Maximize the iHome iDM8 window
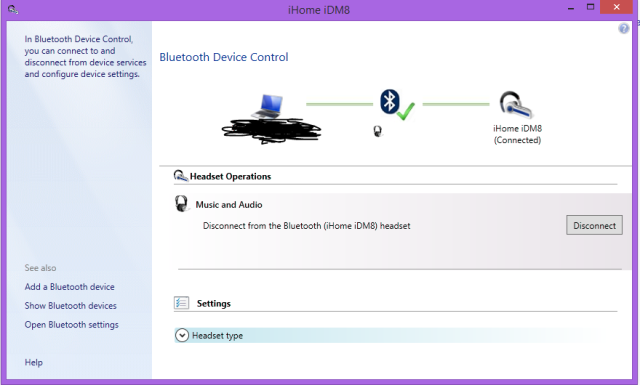640x385 pixels. 590,7
